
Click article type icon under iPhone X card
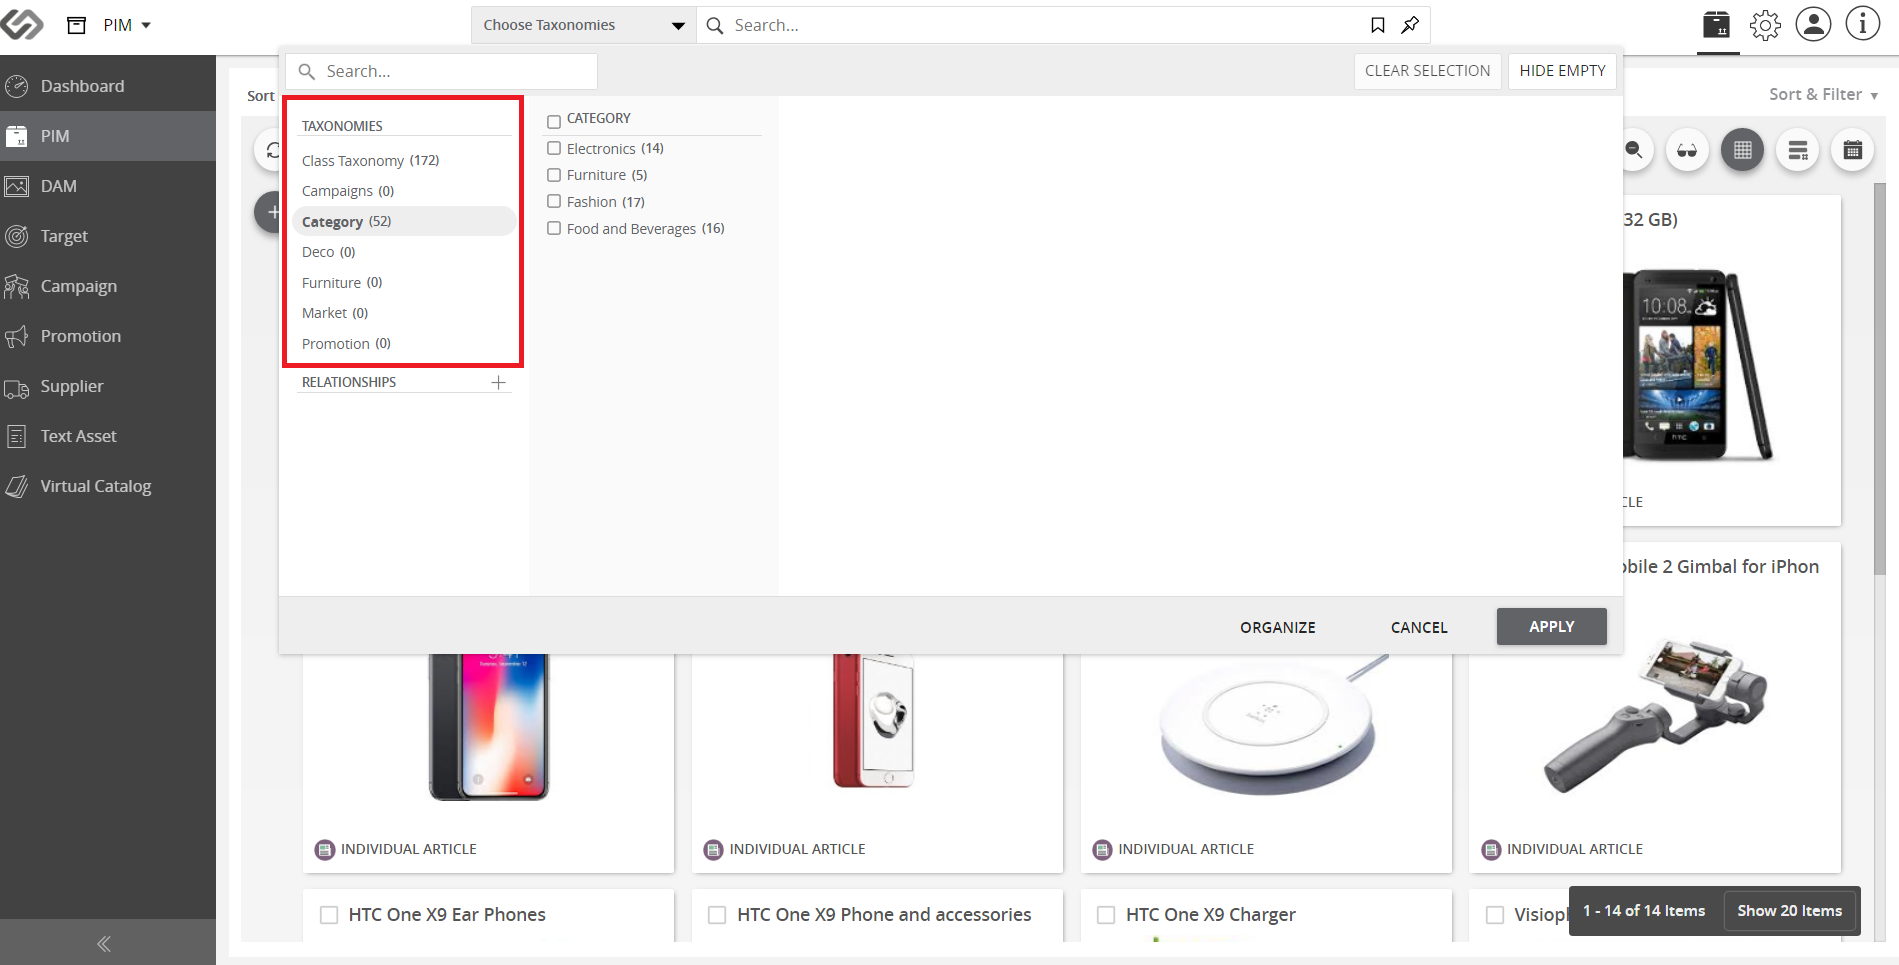[x=325, y=850]
